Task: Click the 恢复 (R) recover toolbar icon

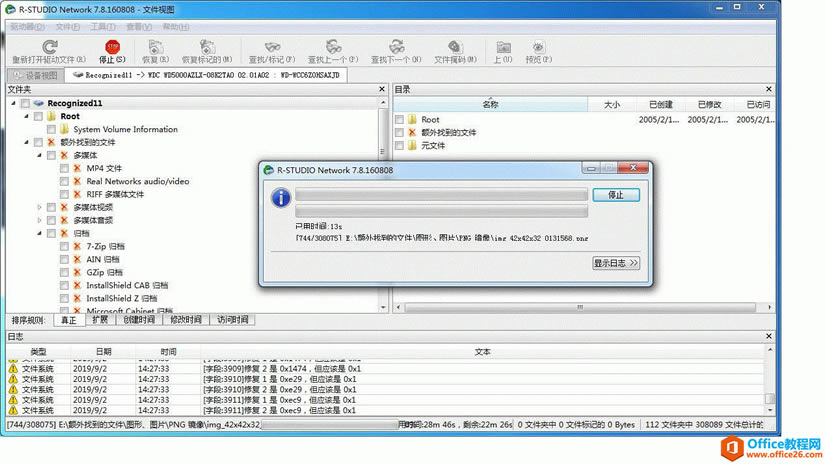Action: pos(155,47)
